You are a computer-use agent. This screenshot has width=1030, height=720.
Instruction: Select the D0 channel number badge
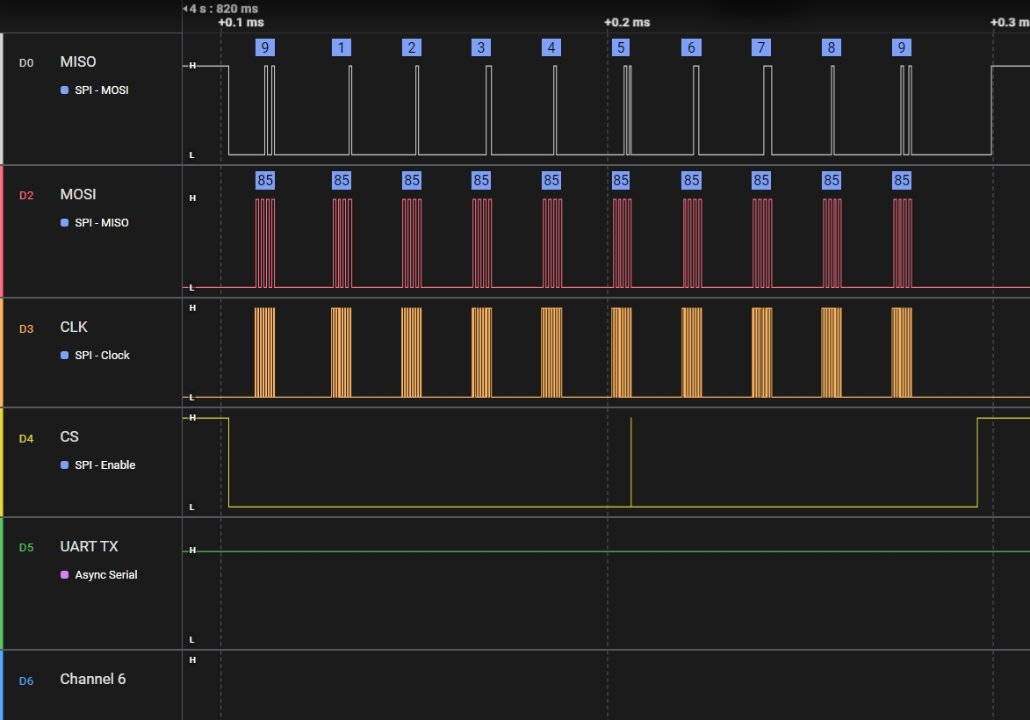click(x=26, y=63)
